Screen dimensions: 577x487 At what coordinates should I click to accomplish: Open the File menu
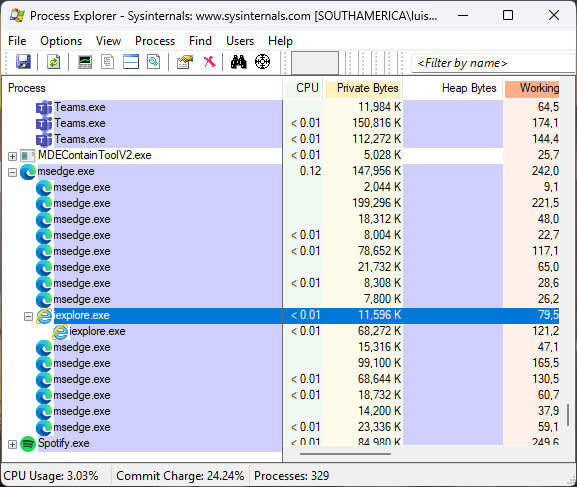coord(17,41)
